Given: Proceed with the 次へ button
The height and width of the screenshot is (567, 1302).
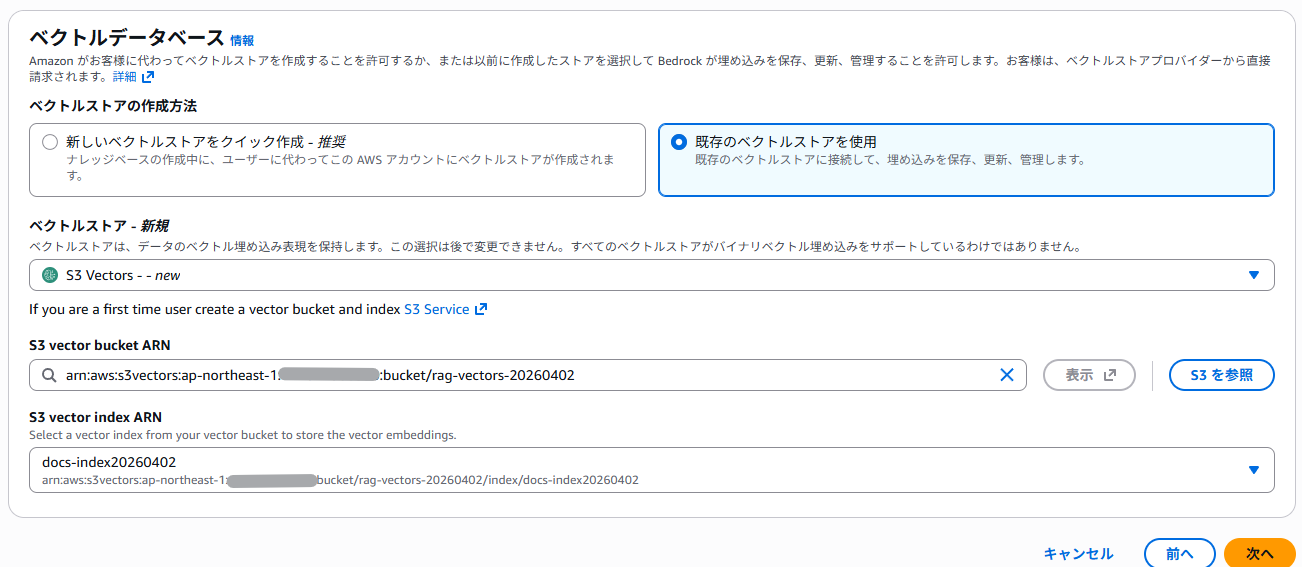Looking at the screenshot, I should coord(1259,553).
